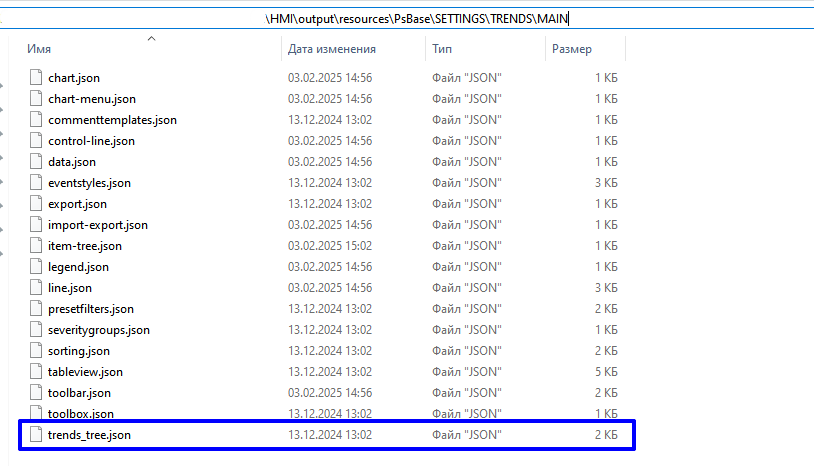Sort by Дата изменения column header
Viewport: 814px width, 466px height.
tap(330, 49)
